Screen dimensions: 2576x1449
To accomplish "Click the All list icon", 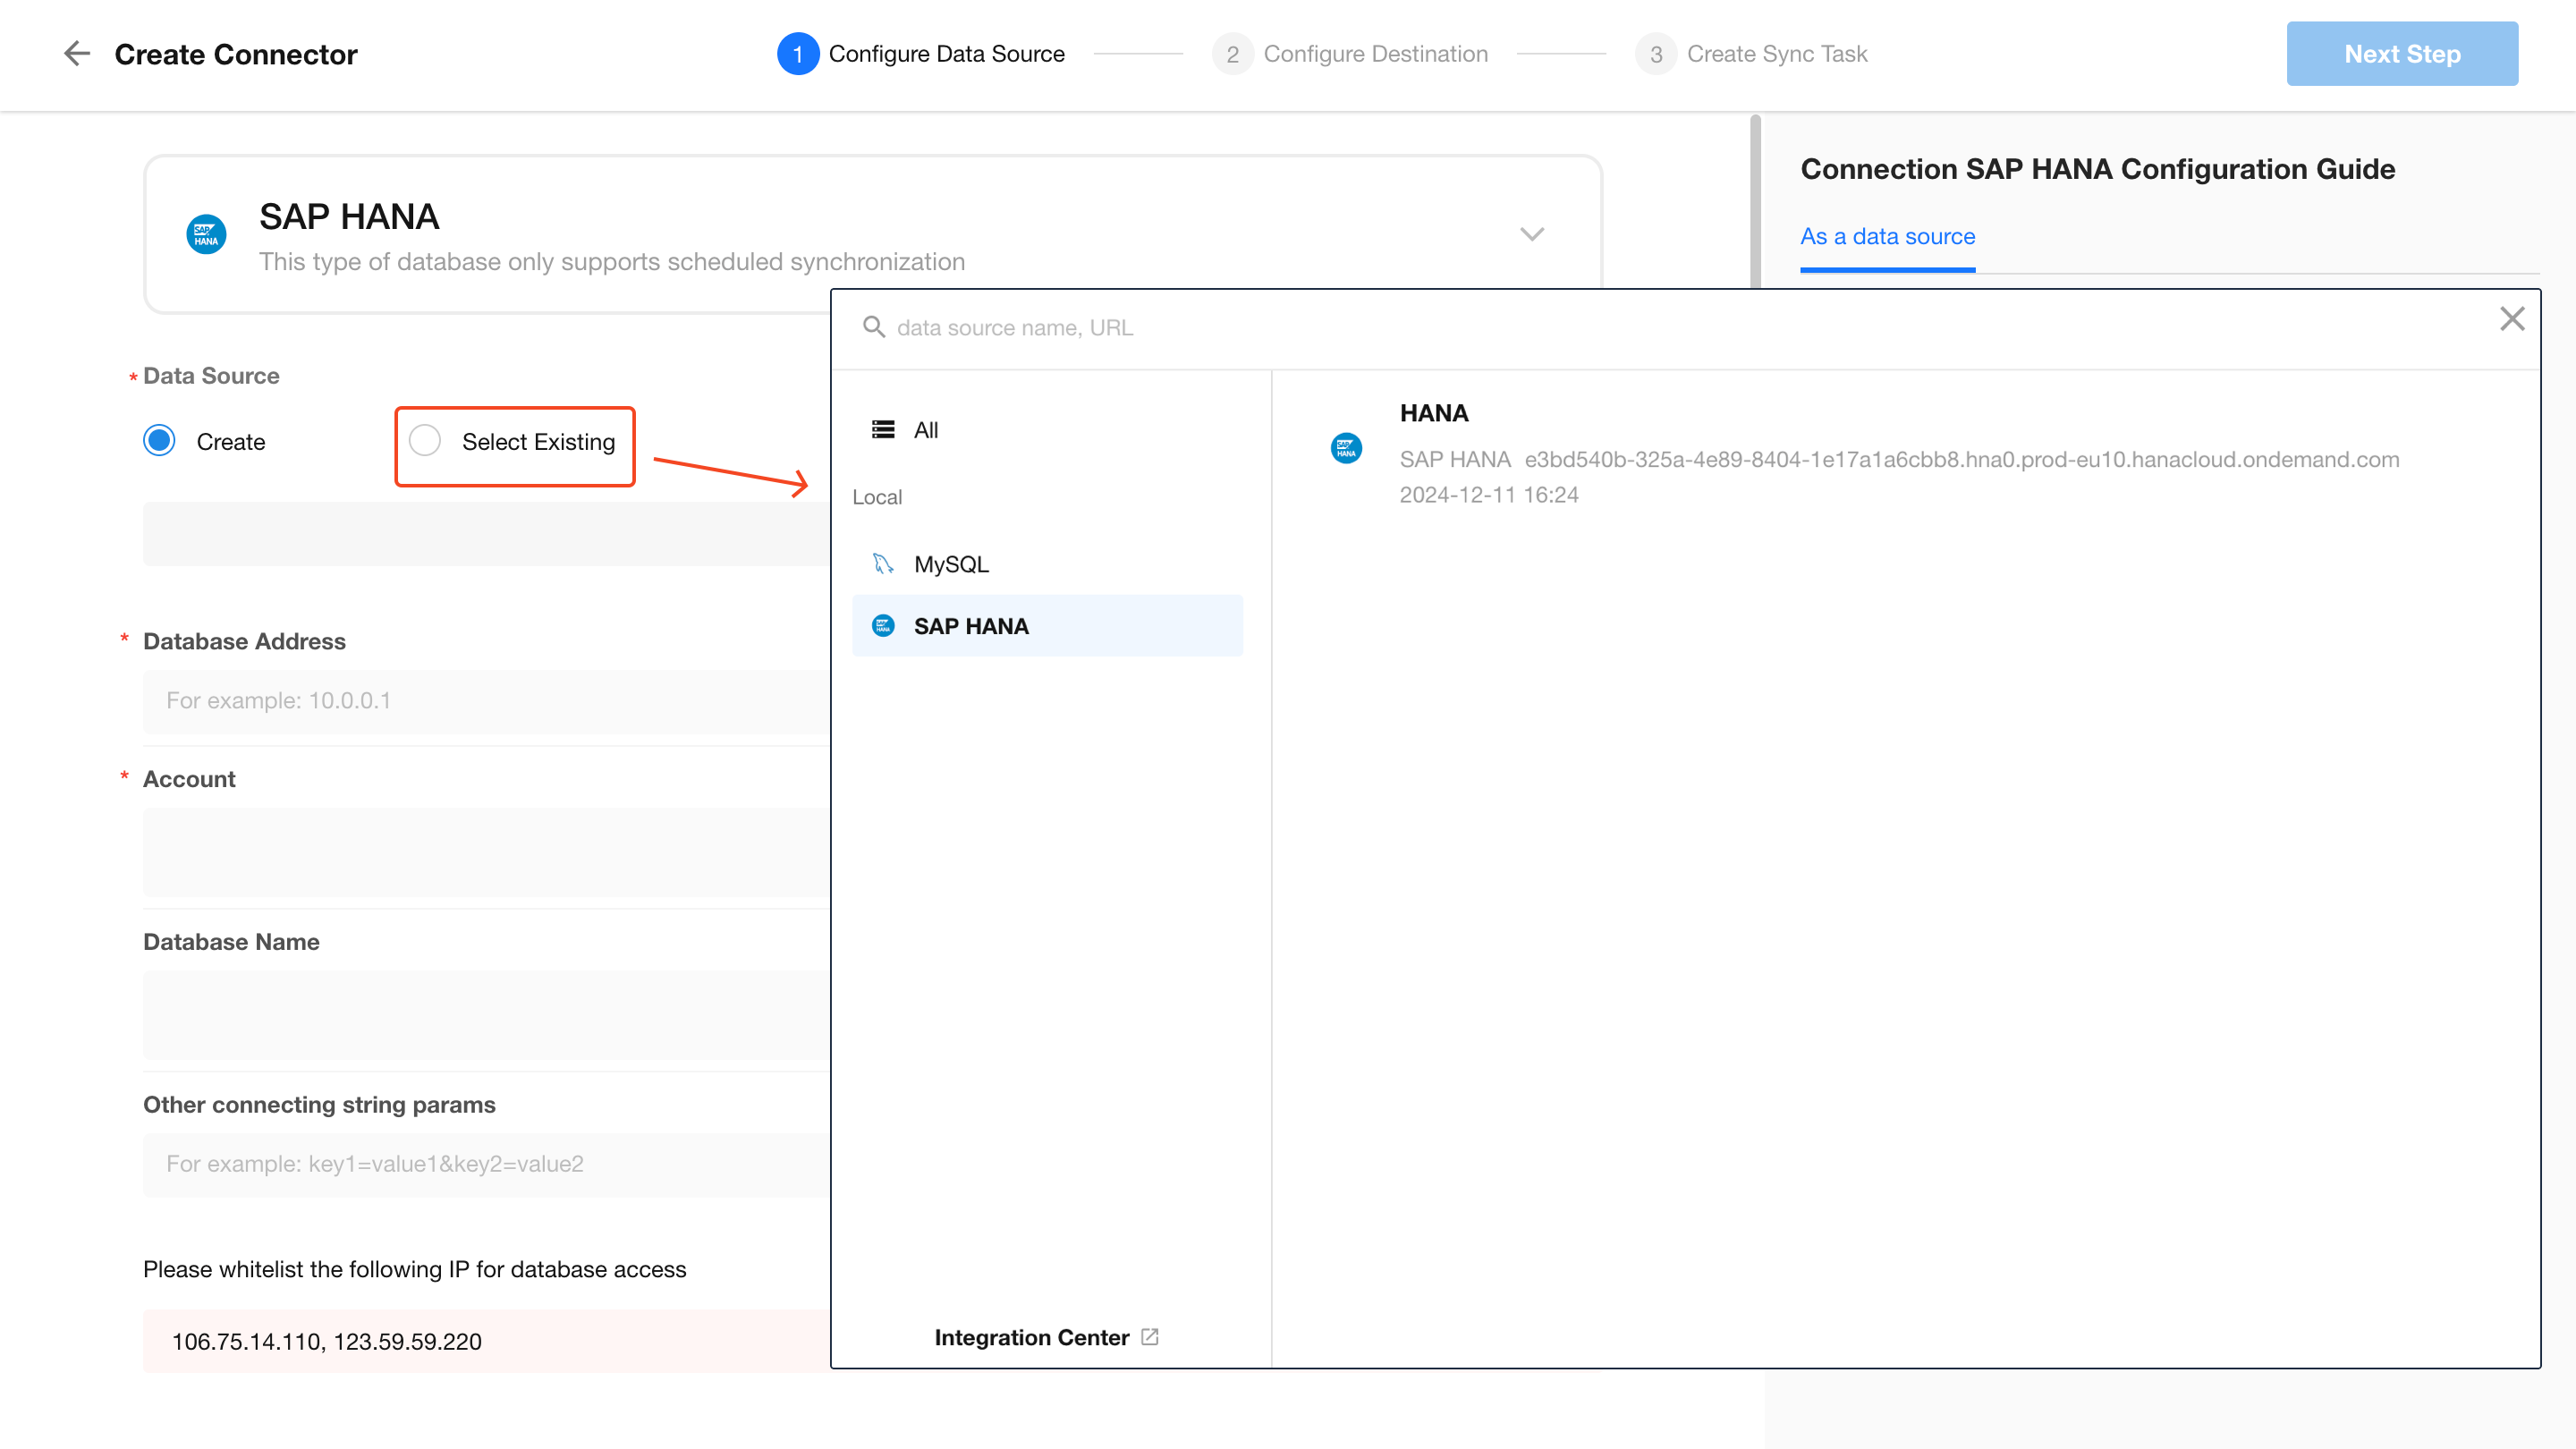I will pos(882,430).
